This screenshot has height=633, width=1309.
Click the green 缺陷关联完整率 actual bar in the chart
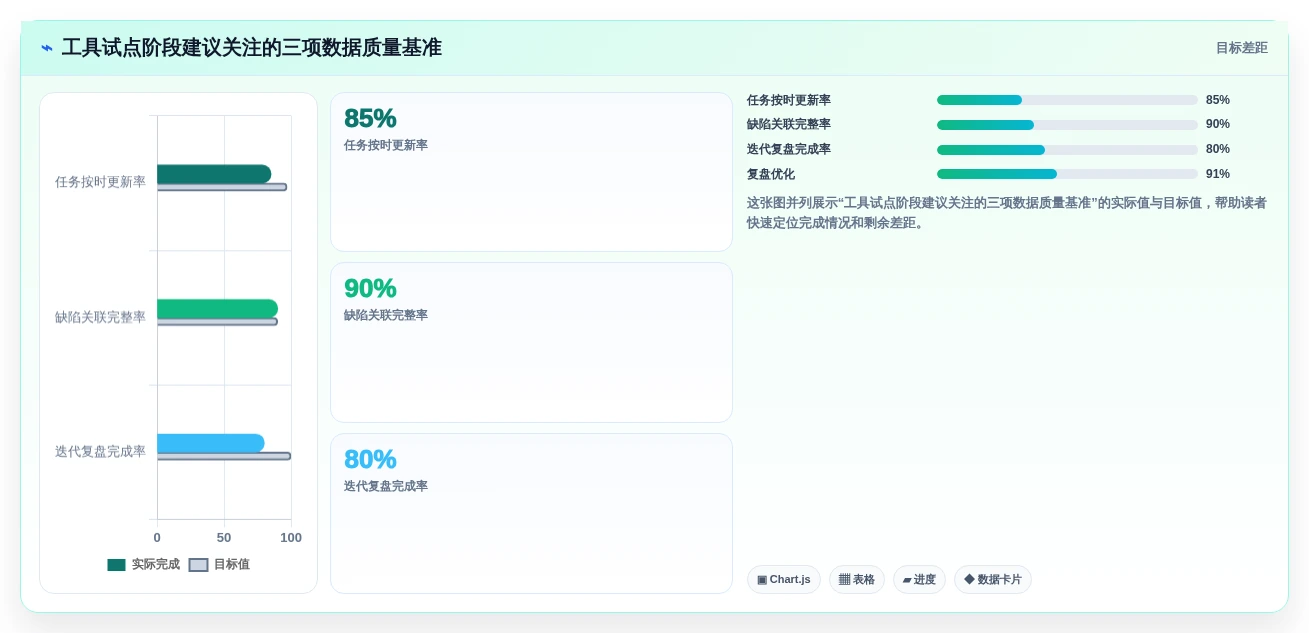tap(217, 309)
